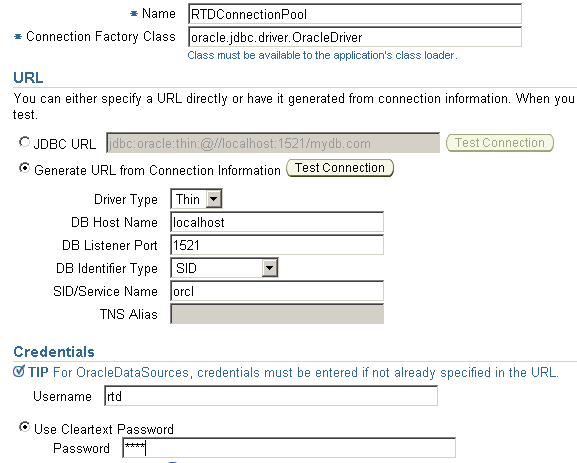Select the Use Cleartext Password radio button
The image size is (577, 463).
24,427
